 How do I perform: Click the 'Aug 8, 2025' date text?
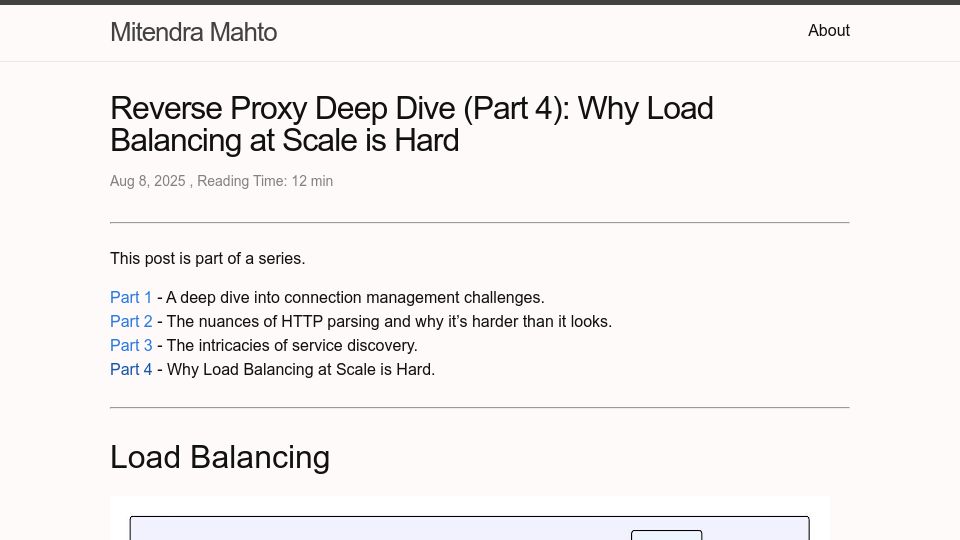pyautogui.click(x=148, y=181)
